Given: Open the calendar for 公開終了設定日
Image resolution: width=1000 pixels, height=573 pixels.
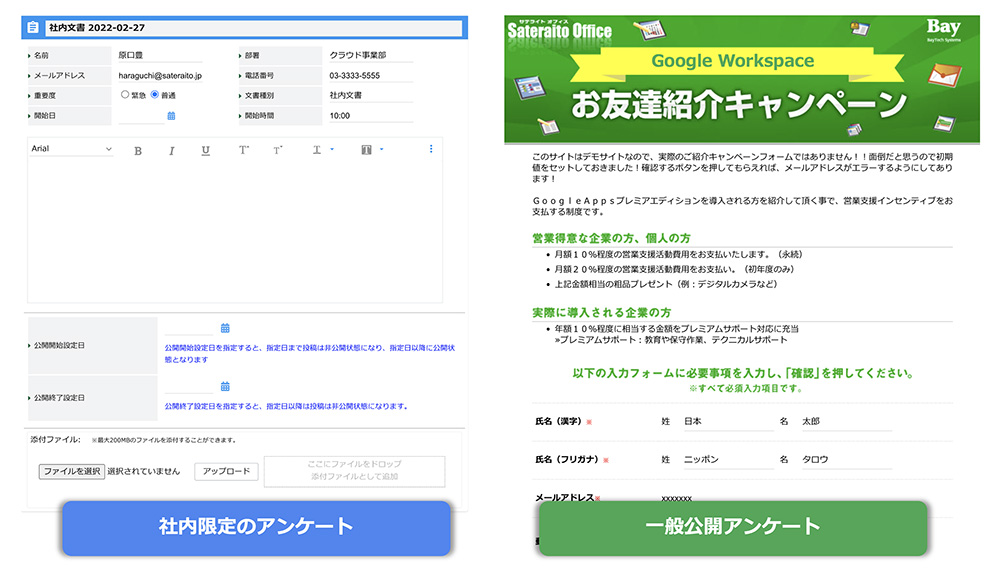Looking at the screenshot, I should coord(225,386).
